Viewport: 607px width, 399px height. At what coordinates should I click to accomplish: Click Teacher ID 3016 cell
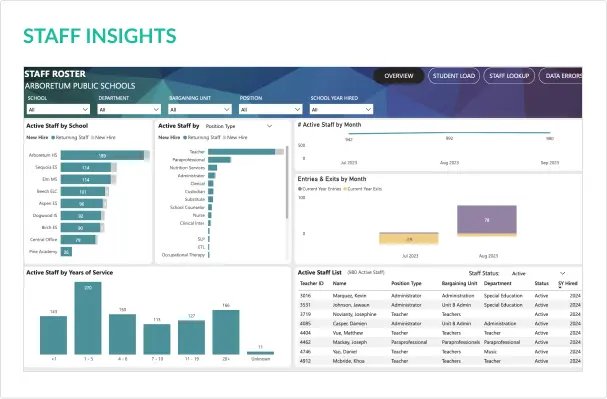305,296
